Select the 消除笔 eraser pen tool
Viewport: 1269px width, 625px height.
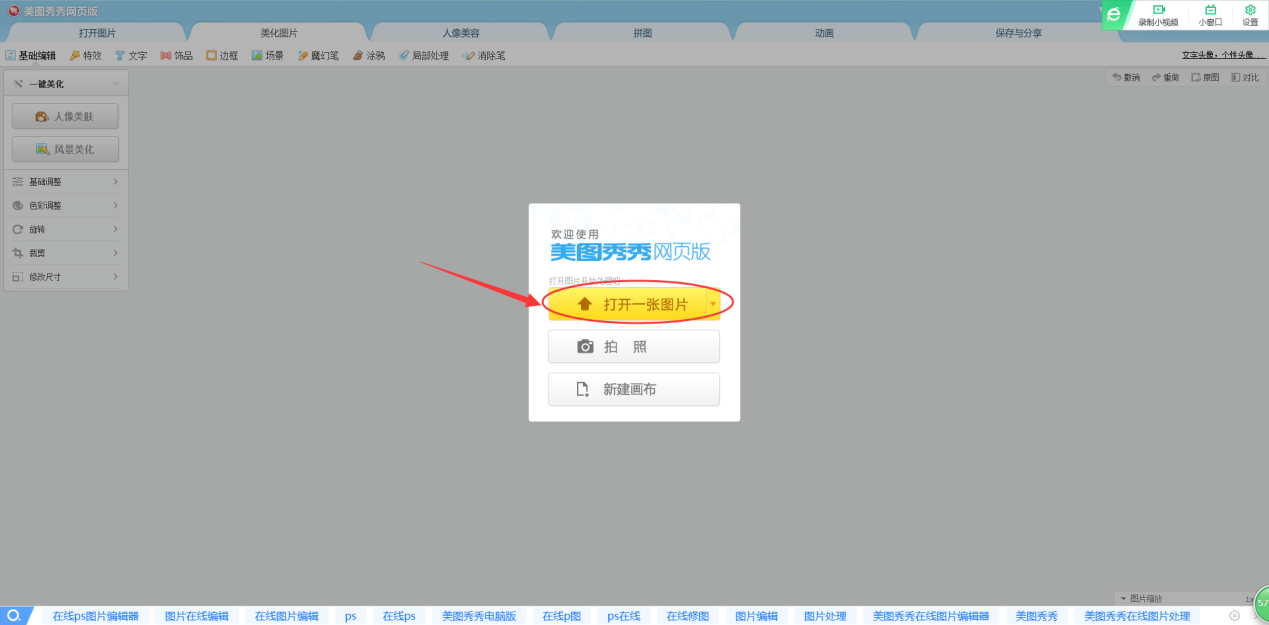click(483, 56)
